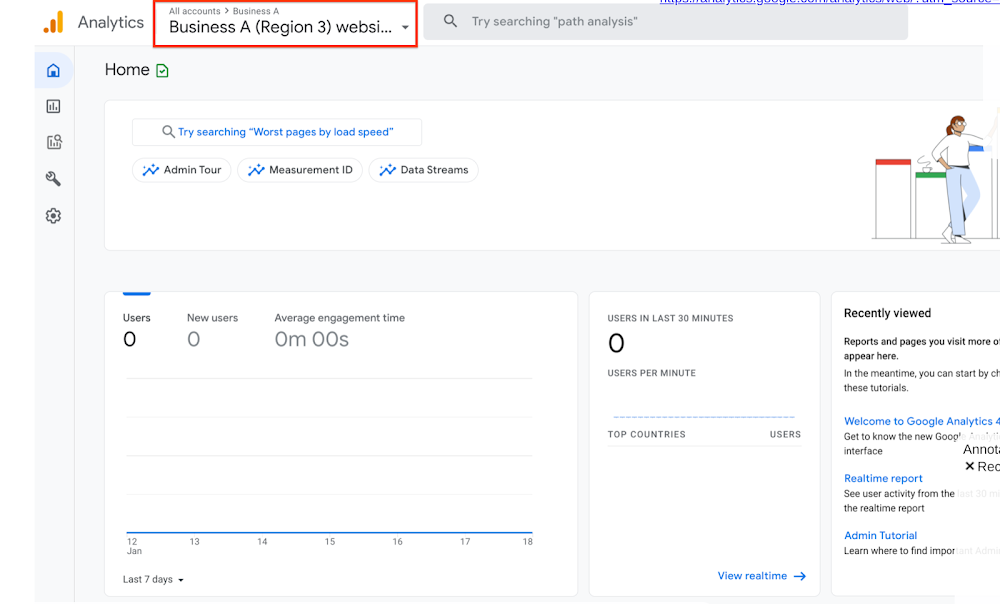Open the configuration wrench tool in sidebar
Image resolution: width=1000 pixels, height=604 pixels.
coord(53,179)
